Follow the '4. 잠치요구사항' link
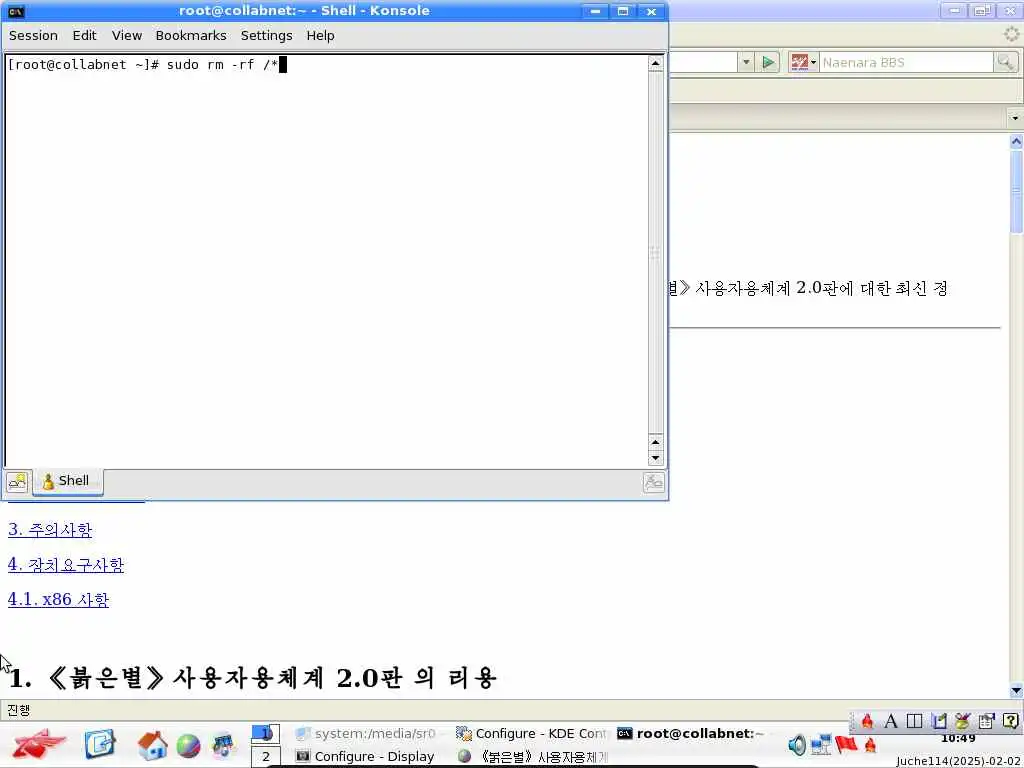 coord(65,565)
